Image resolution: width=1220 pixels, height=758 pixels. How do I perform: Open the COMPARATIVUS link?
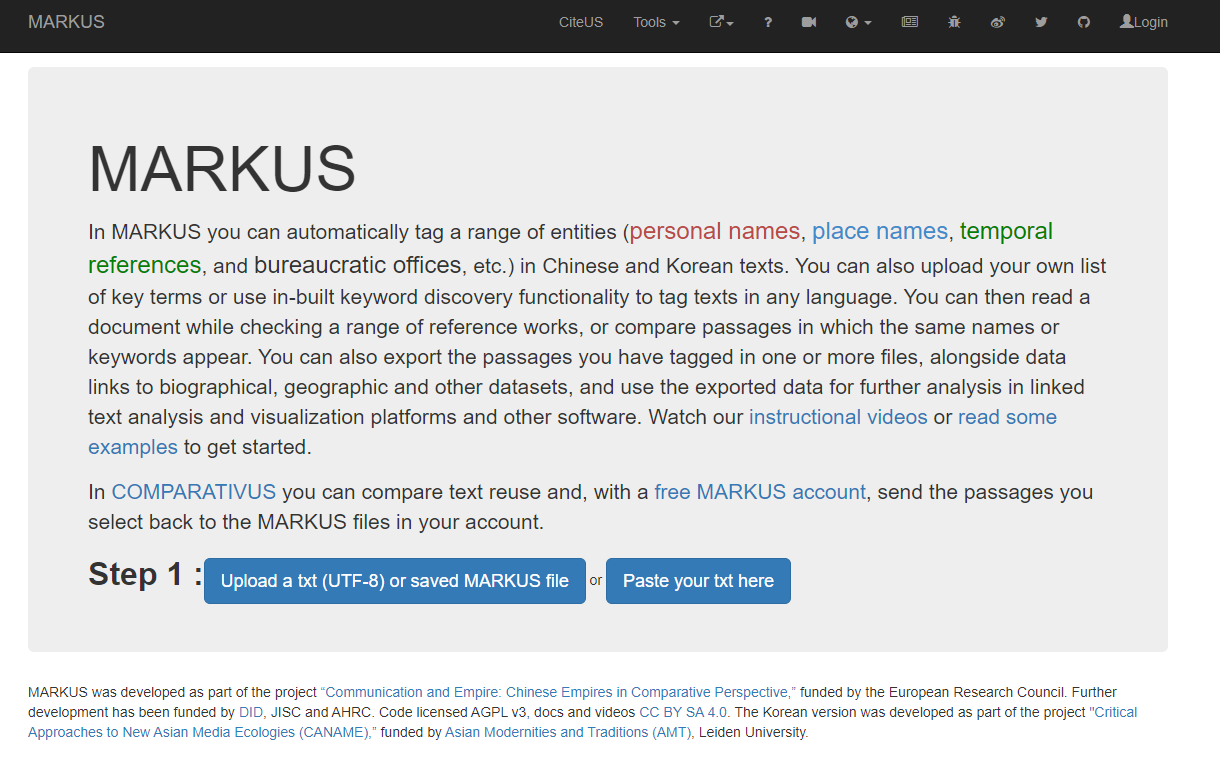[194, 492]
